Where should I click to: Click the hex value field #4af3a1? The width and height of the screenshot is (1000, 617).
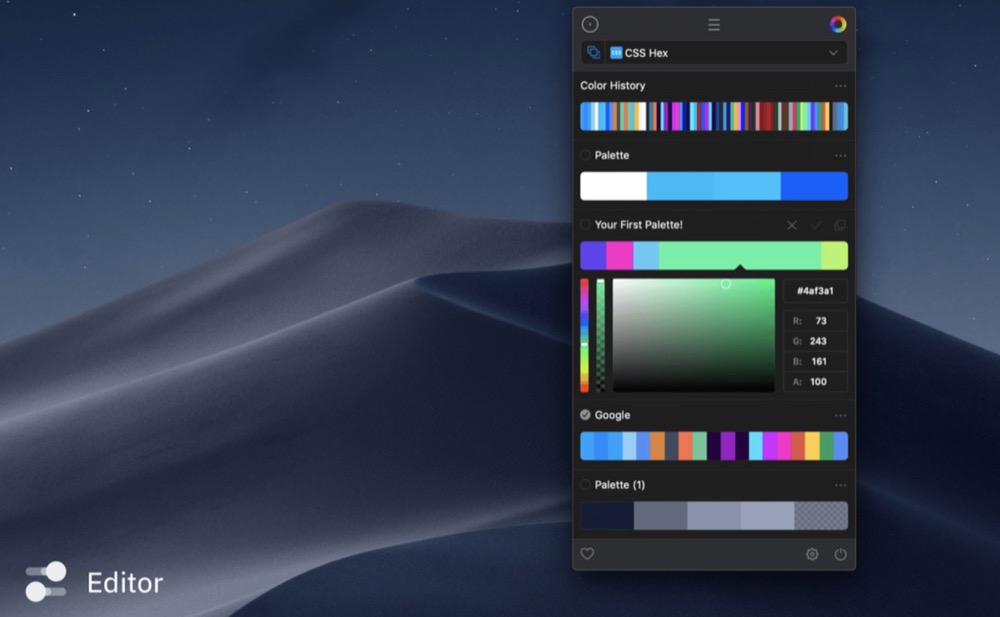click(x=815, y=291)
